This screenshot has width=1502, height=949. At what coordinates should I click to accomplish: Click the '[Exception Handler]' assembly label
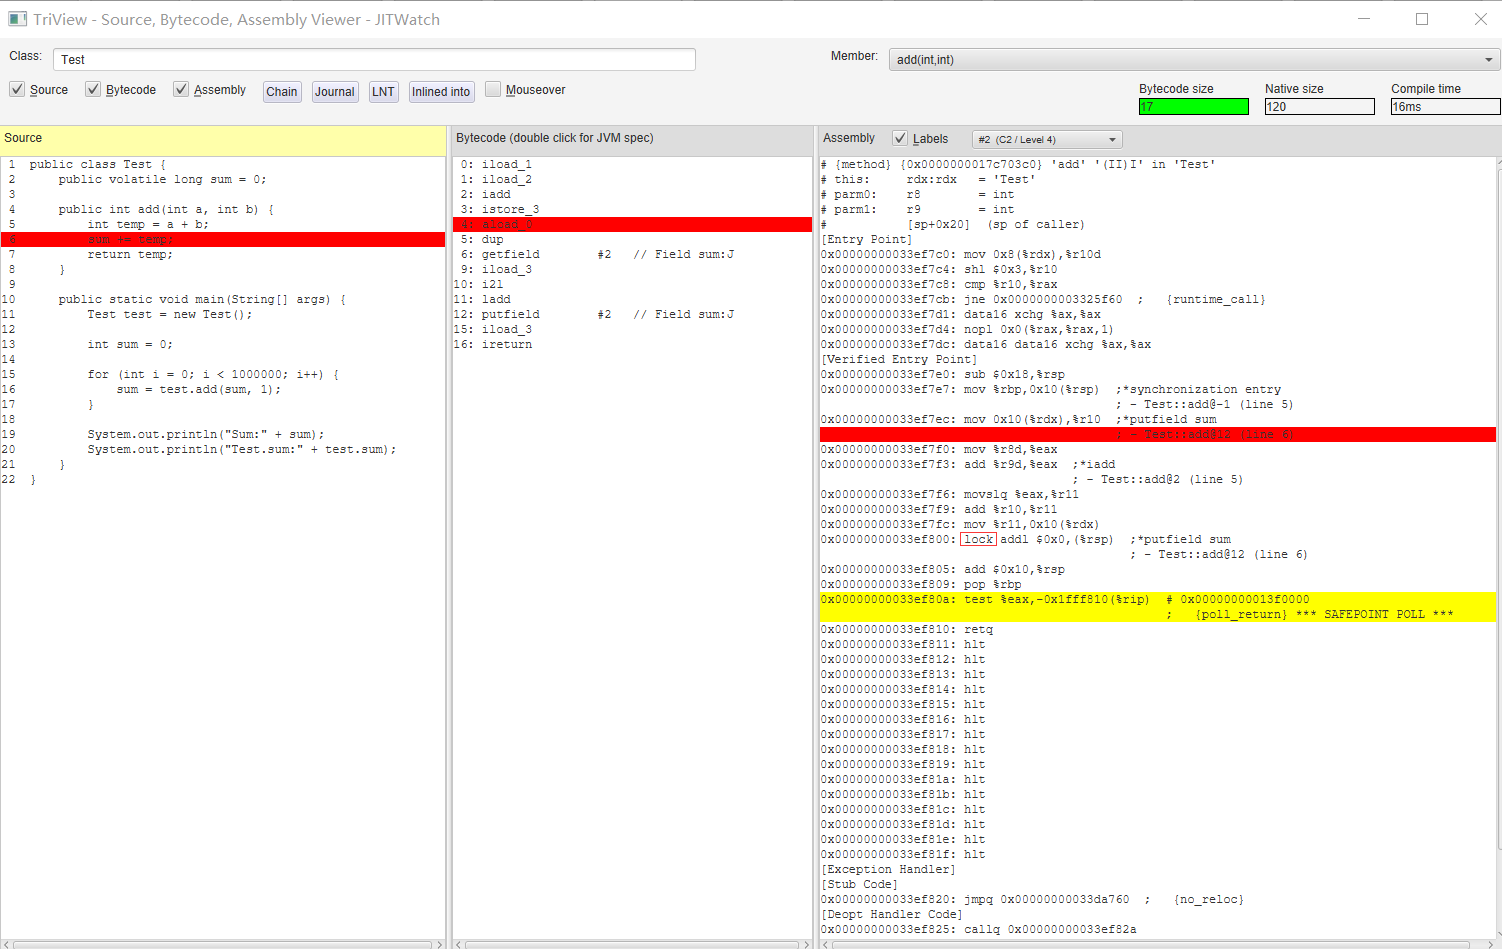pyautogui.click(x=888, y=869)
